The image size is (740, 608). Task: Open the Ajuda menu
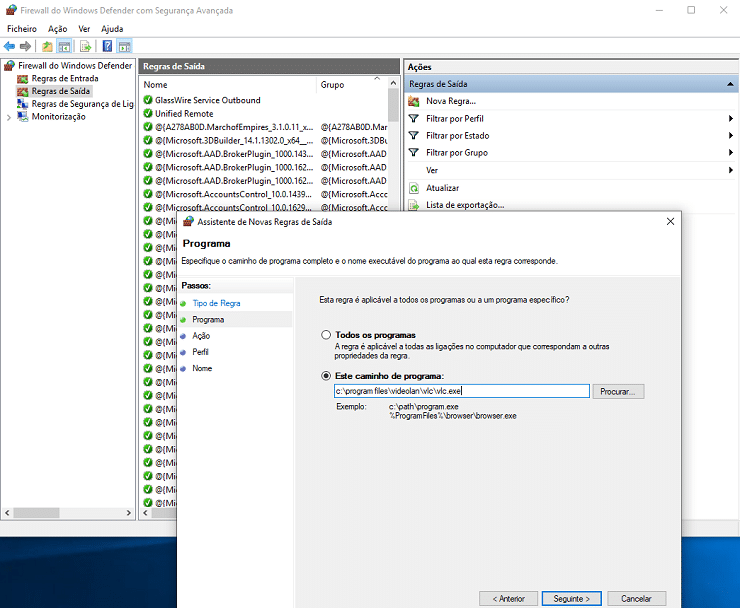click(112, 29)
